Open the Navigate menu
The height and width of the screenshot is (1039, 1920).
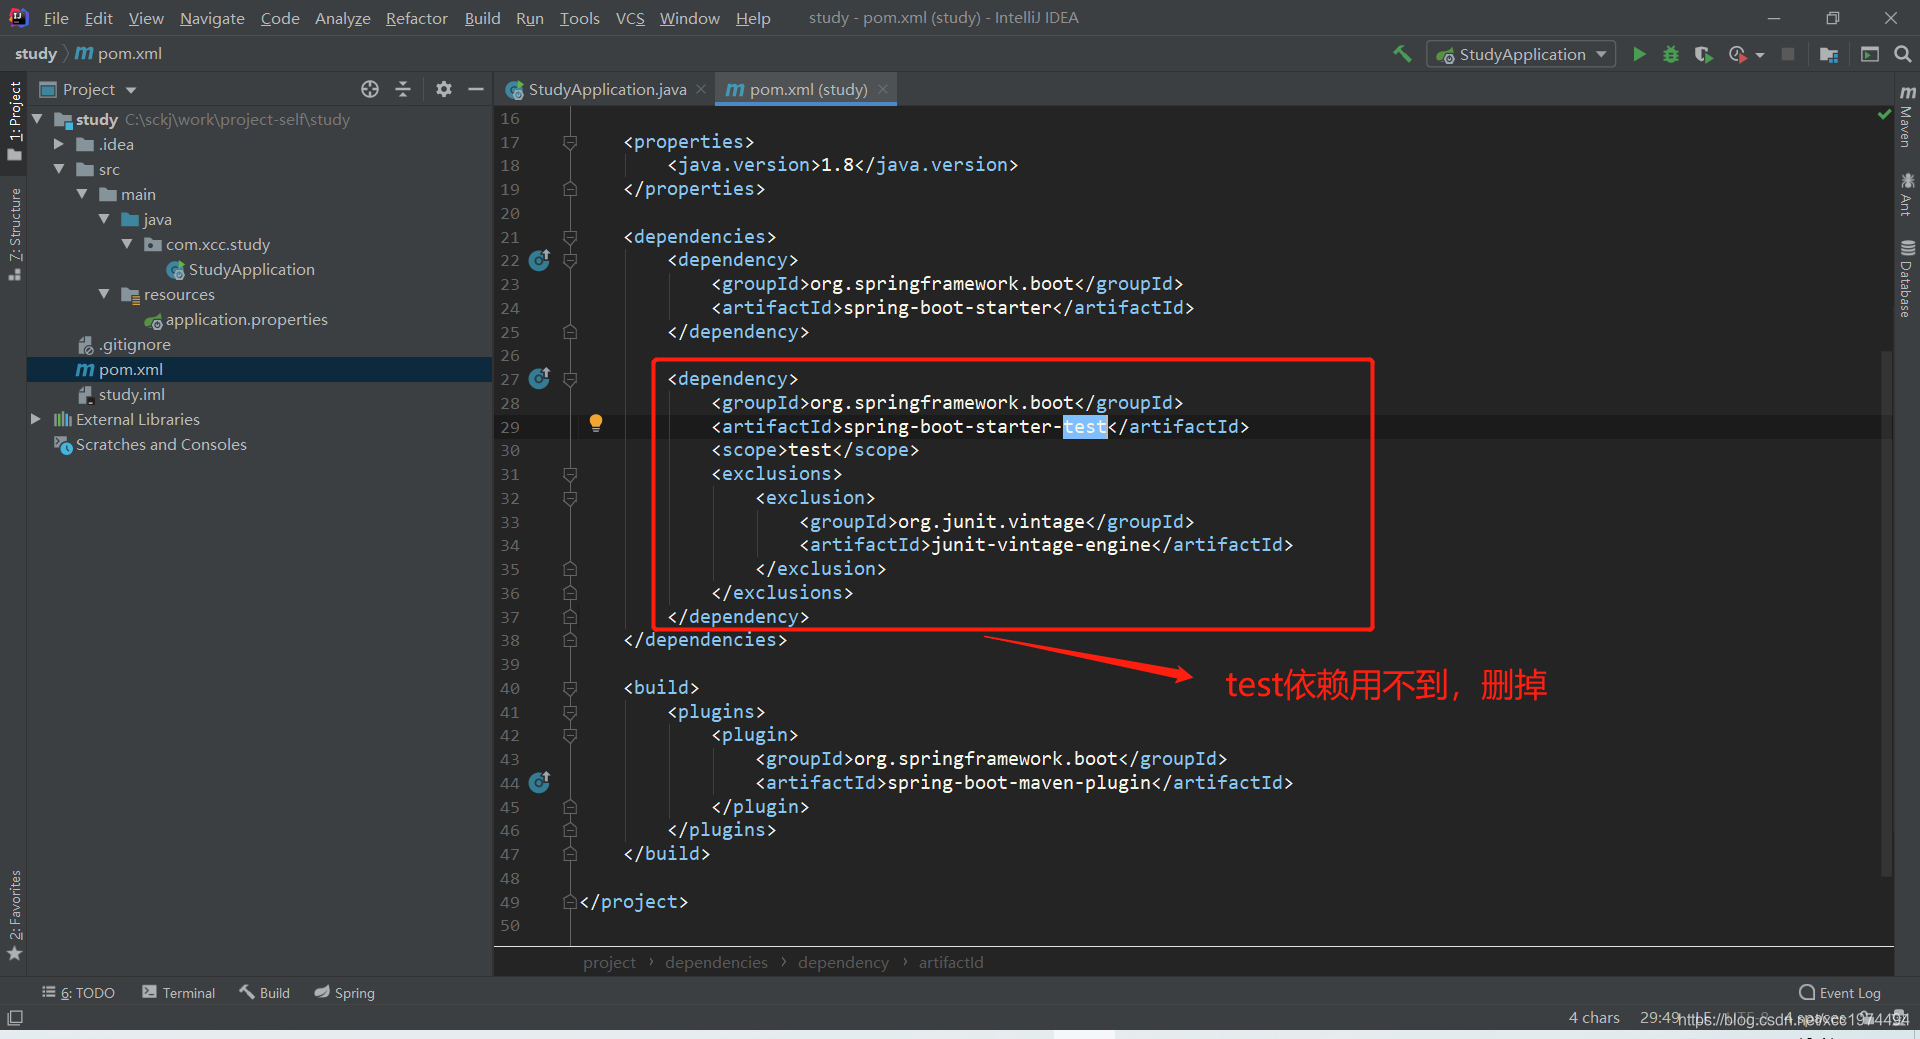coord(212,18)
